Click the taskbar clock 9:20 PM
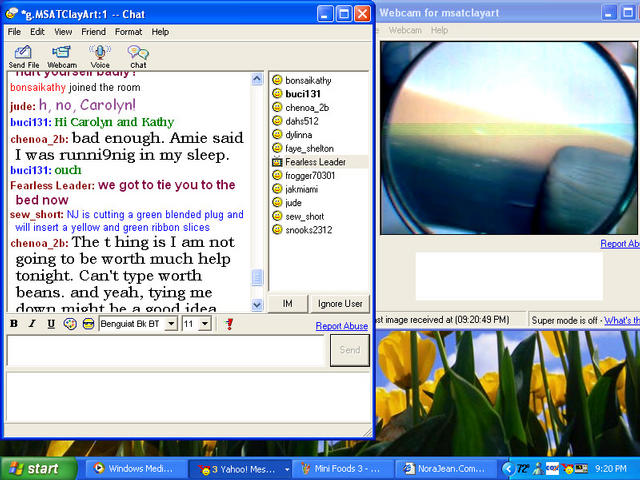The width and height of the screenshot is (640, 480). pyautogui.click(x=611, y=469)
